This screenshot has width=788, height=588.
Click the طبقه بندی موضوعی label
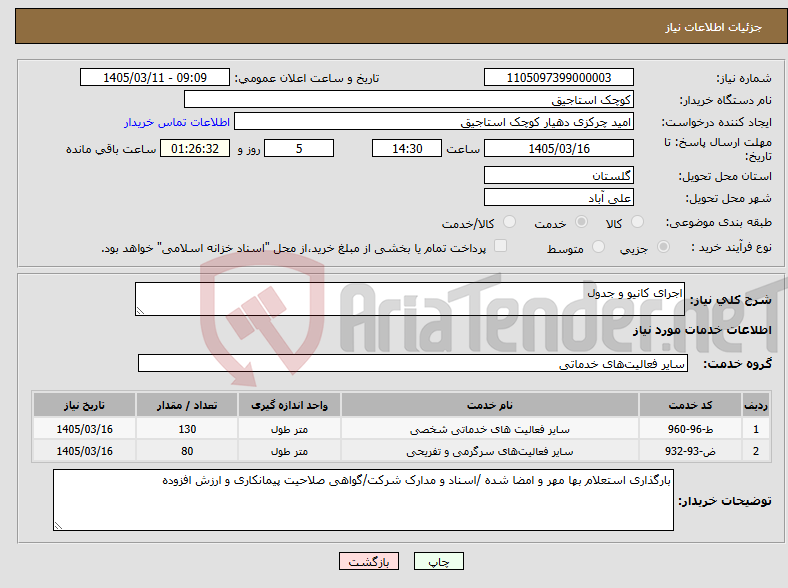coord(719,222)
